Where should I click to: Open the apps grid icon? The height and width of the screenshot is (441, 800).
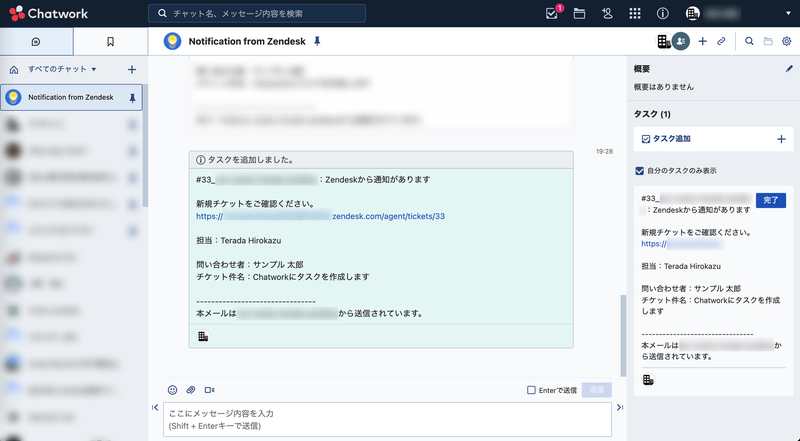click(635, 13)
